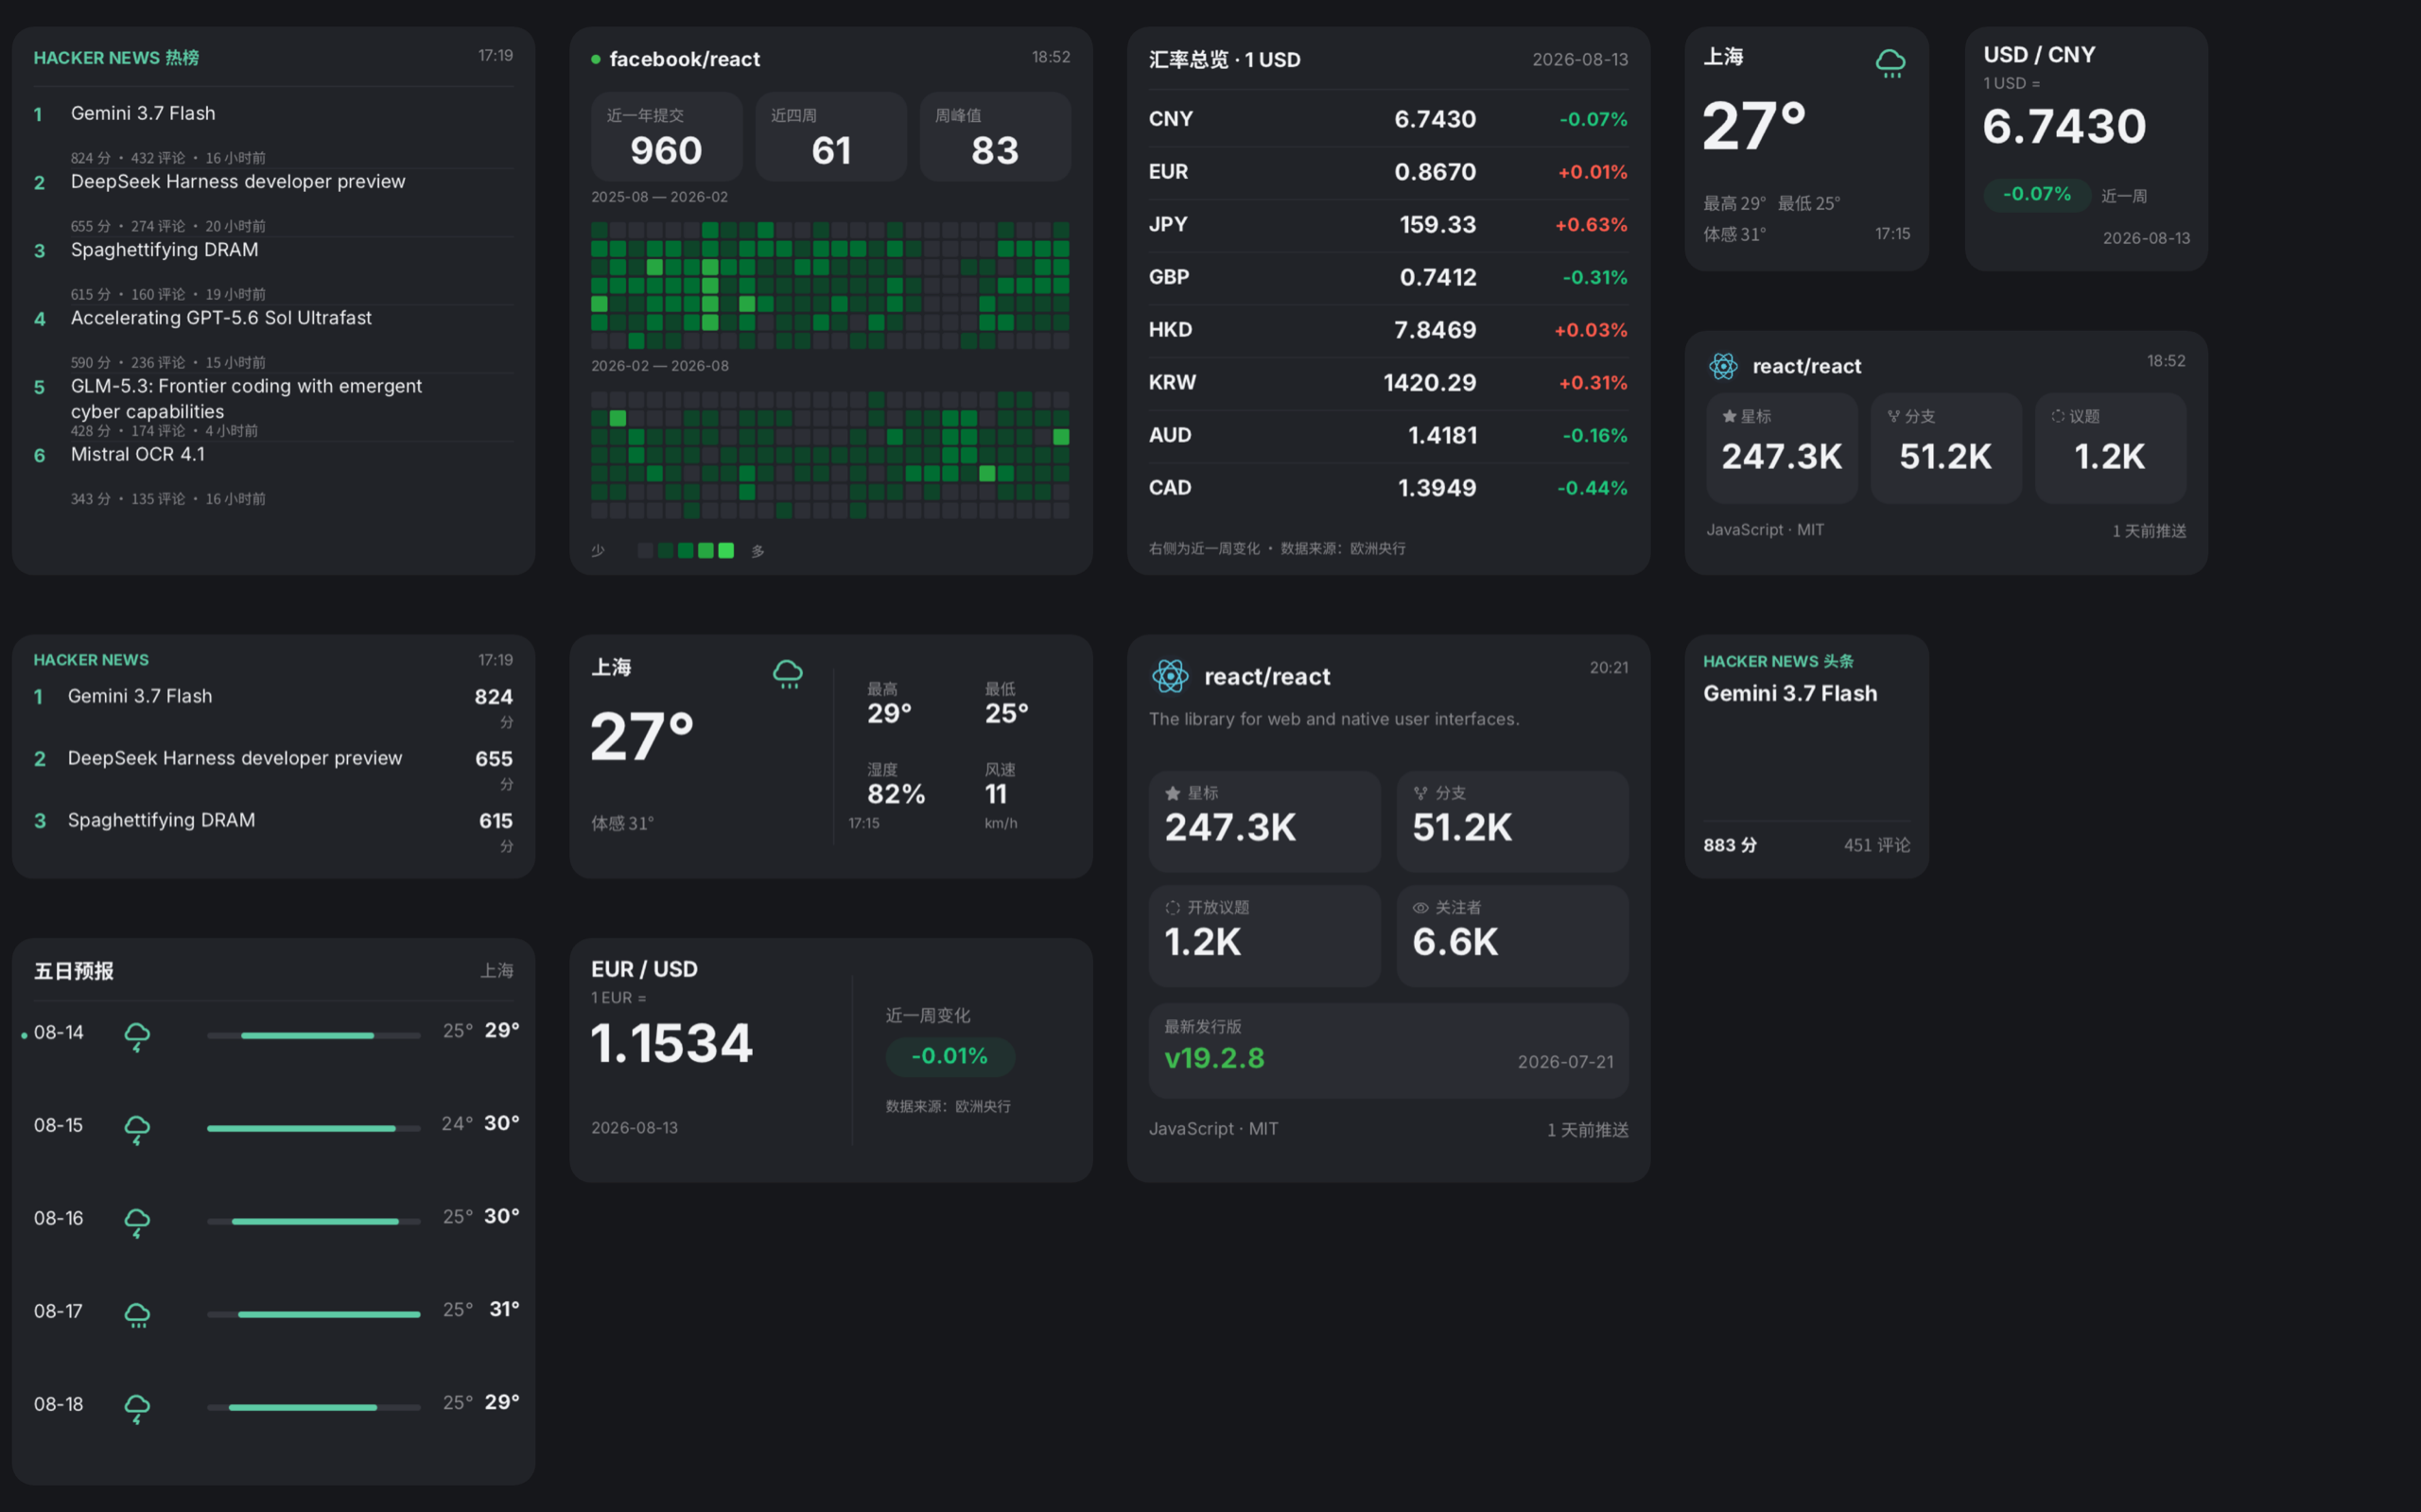
Task: Click the '近一年提交 960' stat tile
Action: (x=666, y=137)
